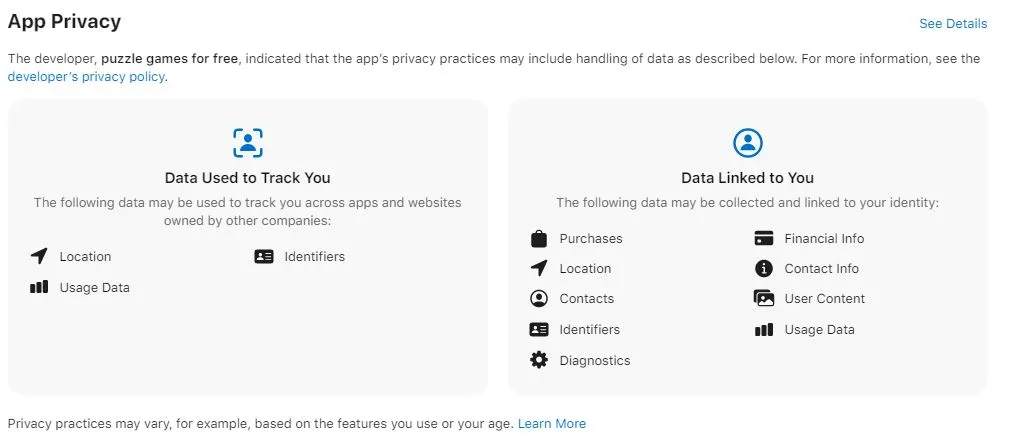Screen dimensions: 1022x446
Task: Click the User Content photo icon
Action: [x=764, y=299]
